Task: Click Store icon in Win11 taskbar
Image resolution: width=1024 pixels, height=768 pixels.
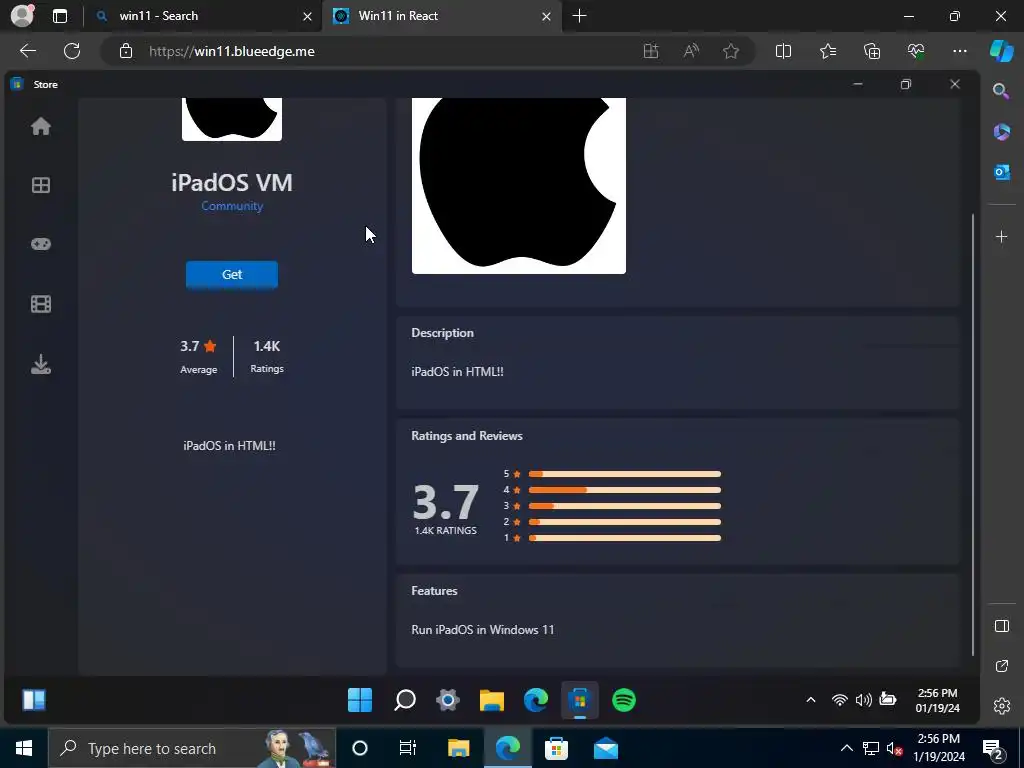Action: point(579,700)
